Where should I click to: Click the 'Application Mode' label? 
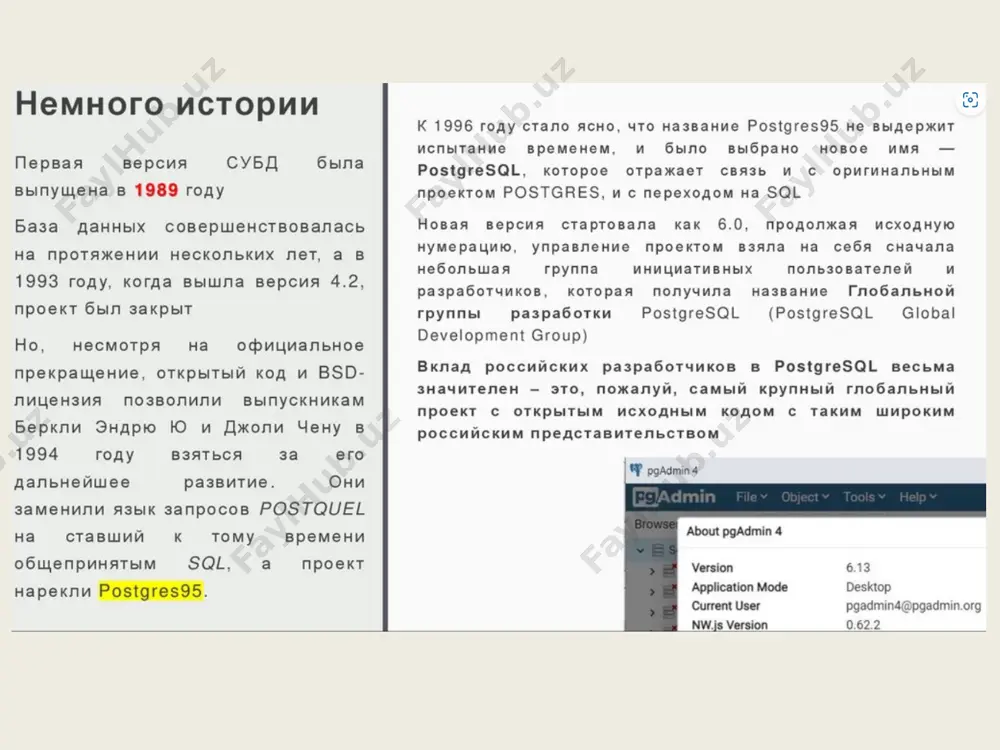point(740,587)
